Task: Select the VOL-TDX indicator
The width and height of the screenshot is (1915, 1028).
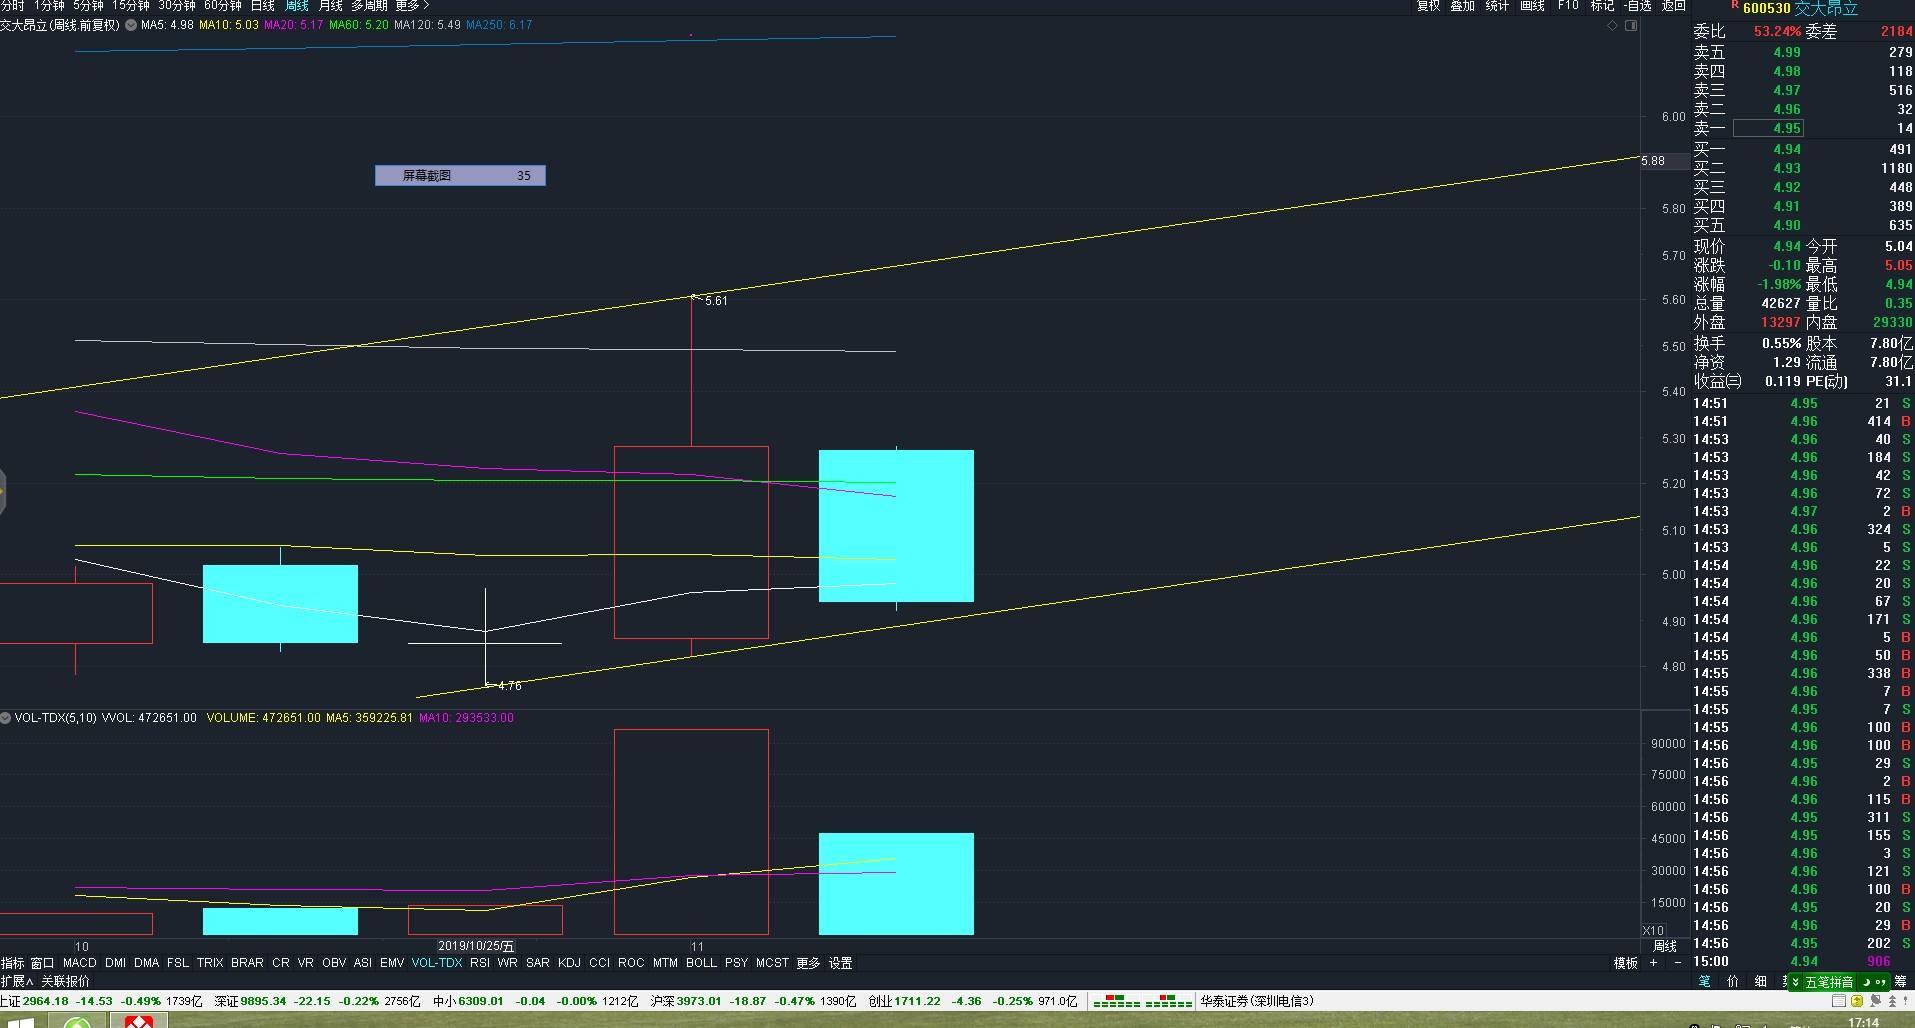Action: tap(437, 963)
